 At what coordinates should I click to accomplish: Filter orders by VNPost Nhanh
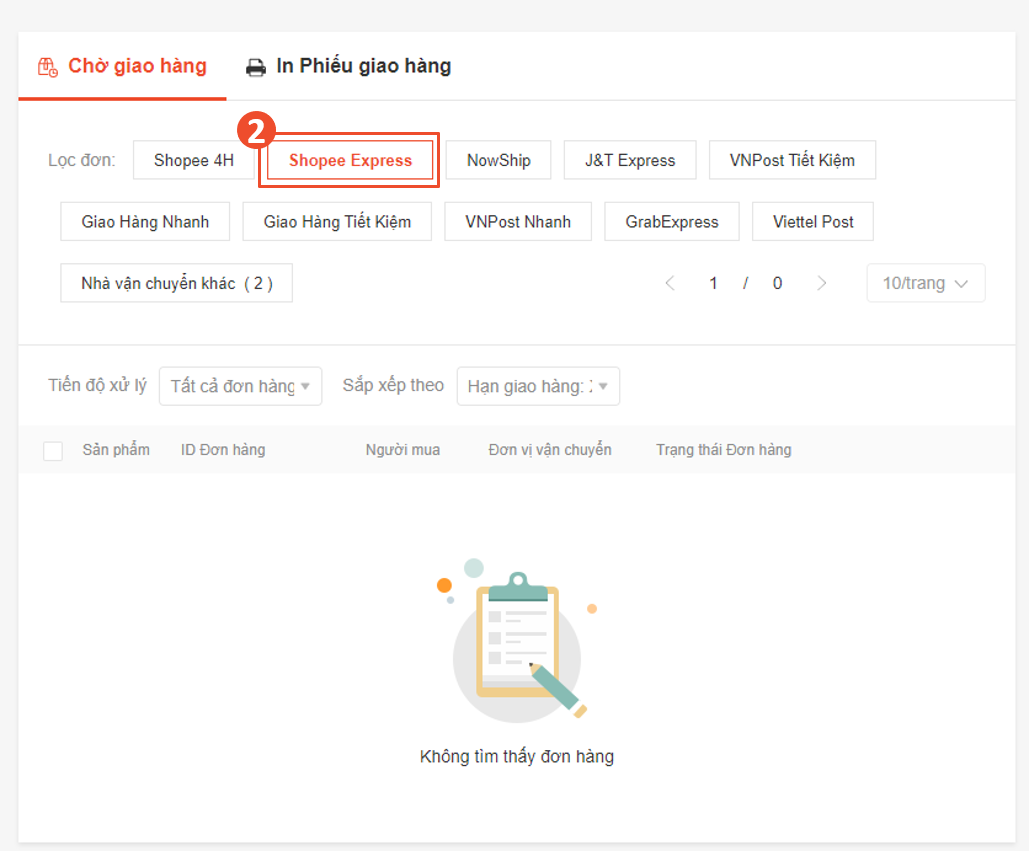pos(518,222)
